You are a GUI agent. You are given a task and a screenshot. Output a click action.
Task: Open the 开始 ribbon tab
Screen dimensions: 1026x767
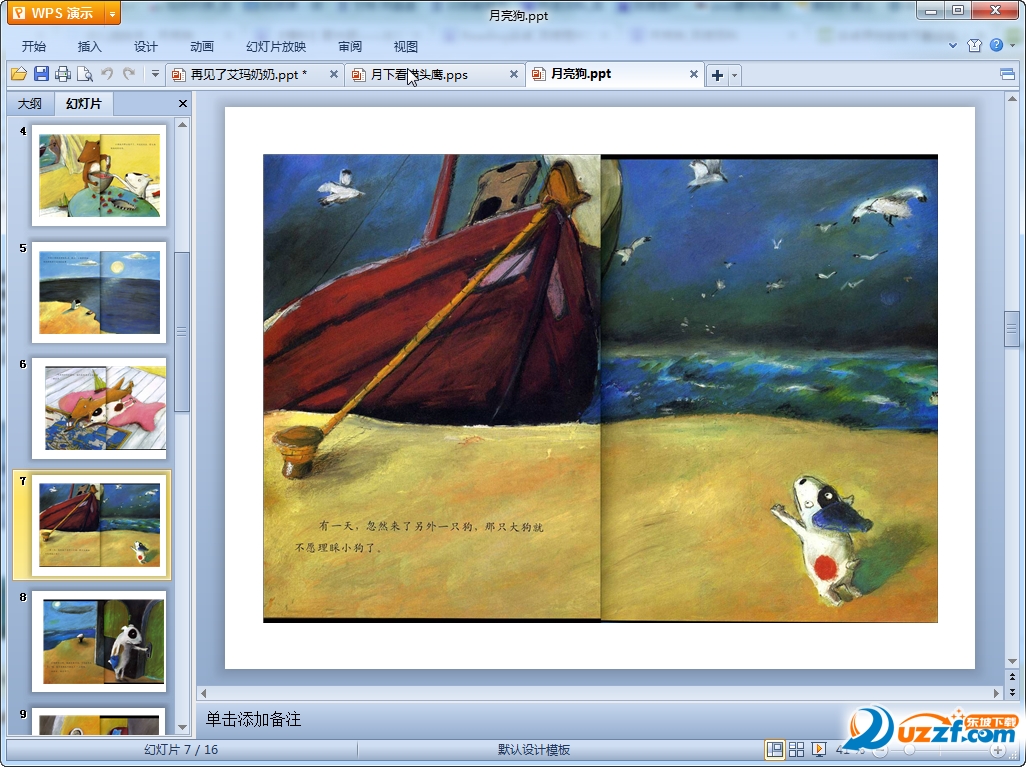33,46
